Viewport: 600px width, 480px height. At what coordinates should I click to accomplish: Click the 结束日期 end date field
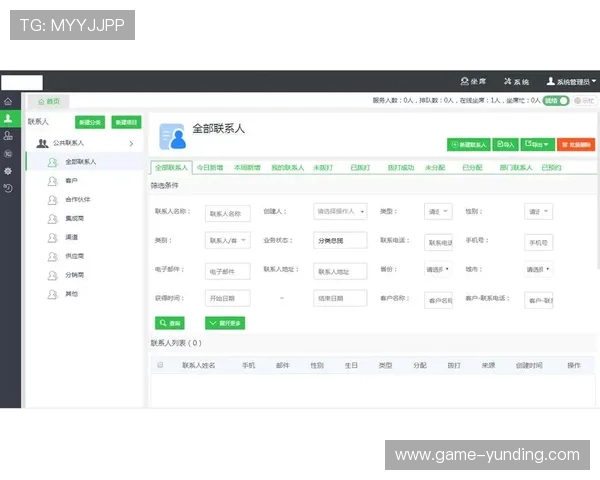point(340,298)
